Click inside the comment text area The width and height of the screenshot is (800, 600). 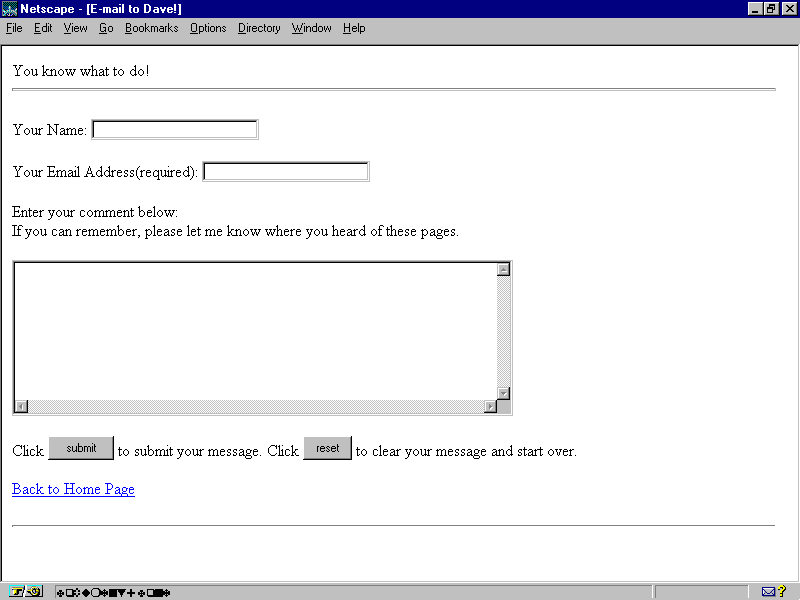click(255, 330)
